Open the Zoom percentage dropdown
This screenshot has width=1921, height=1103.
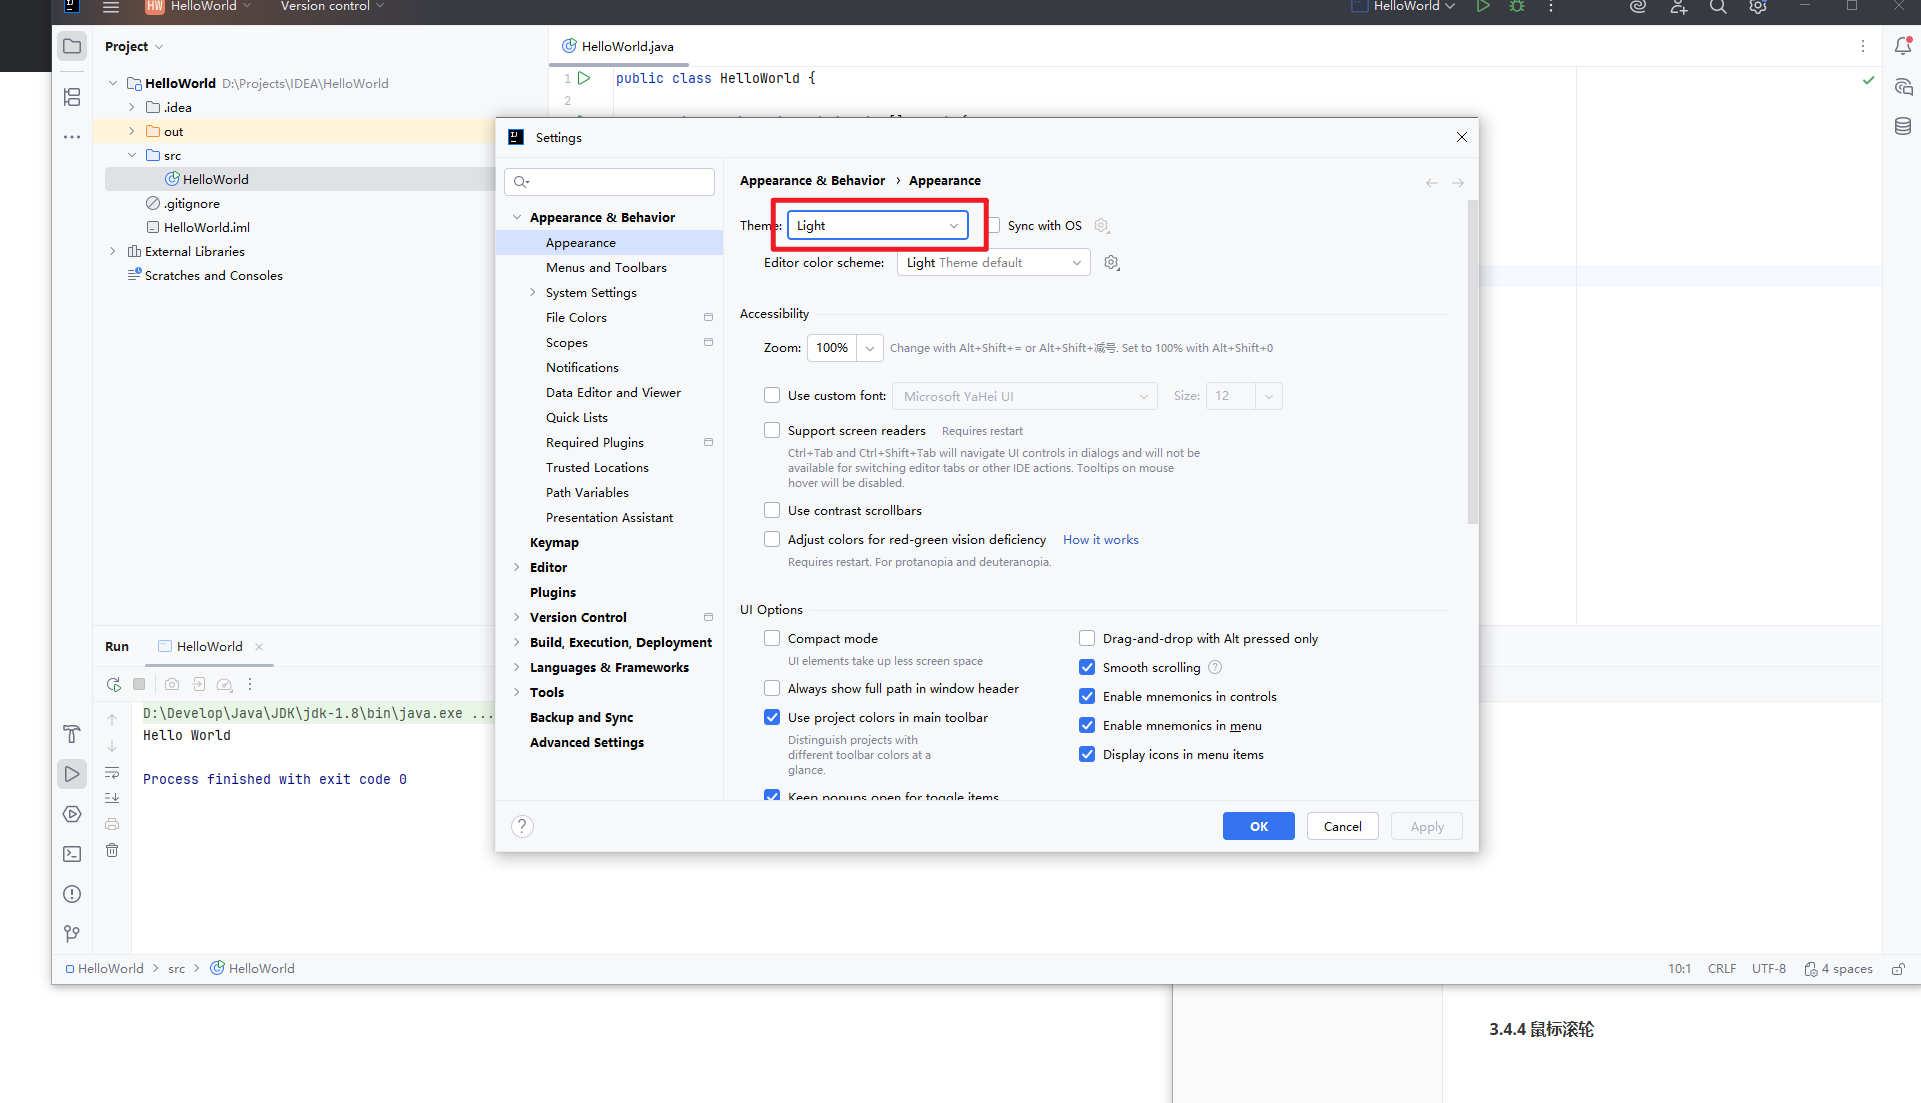[x=869, y=348]
